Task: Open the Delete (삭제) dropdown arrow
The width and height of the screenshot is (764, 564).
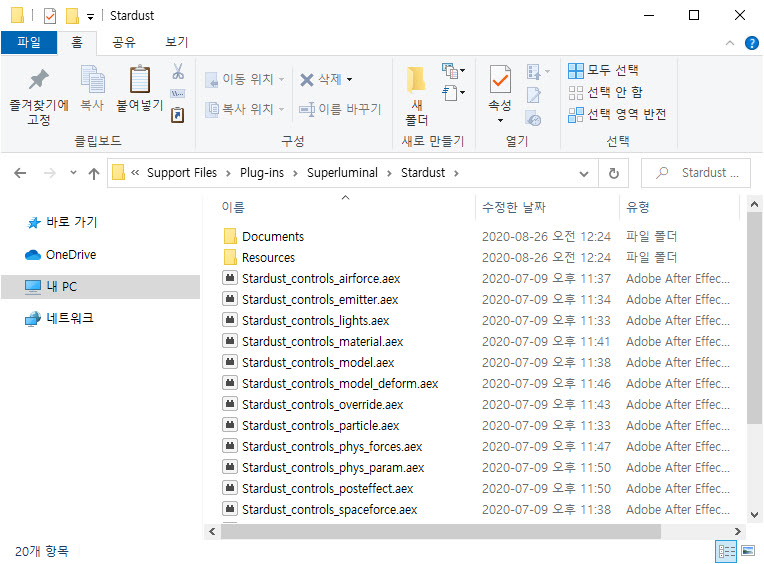Action: [x=349, y=79]
